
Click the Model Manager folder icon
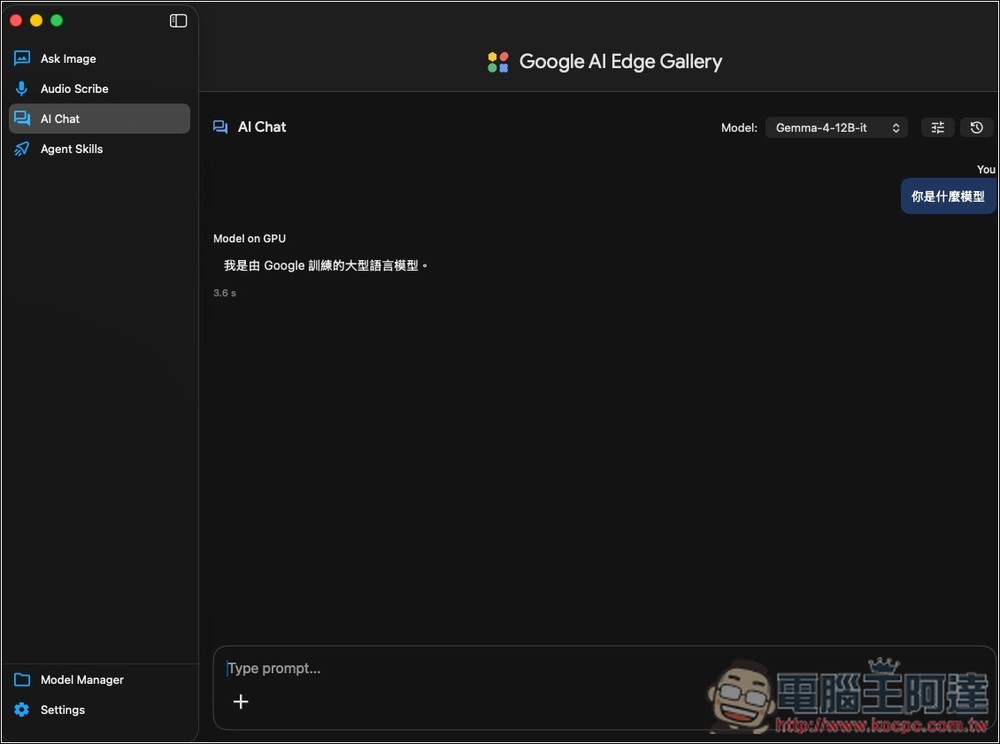tap(22, 680)
